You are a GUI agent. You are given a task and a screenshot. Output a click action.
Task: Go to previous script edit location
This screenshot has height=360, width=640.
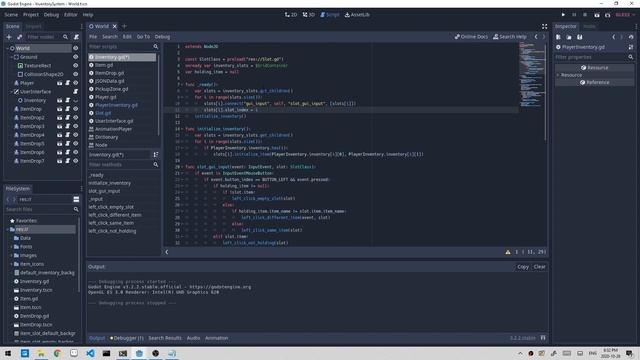pos(536,37)
